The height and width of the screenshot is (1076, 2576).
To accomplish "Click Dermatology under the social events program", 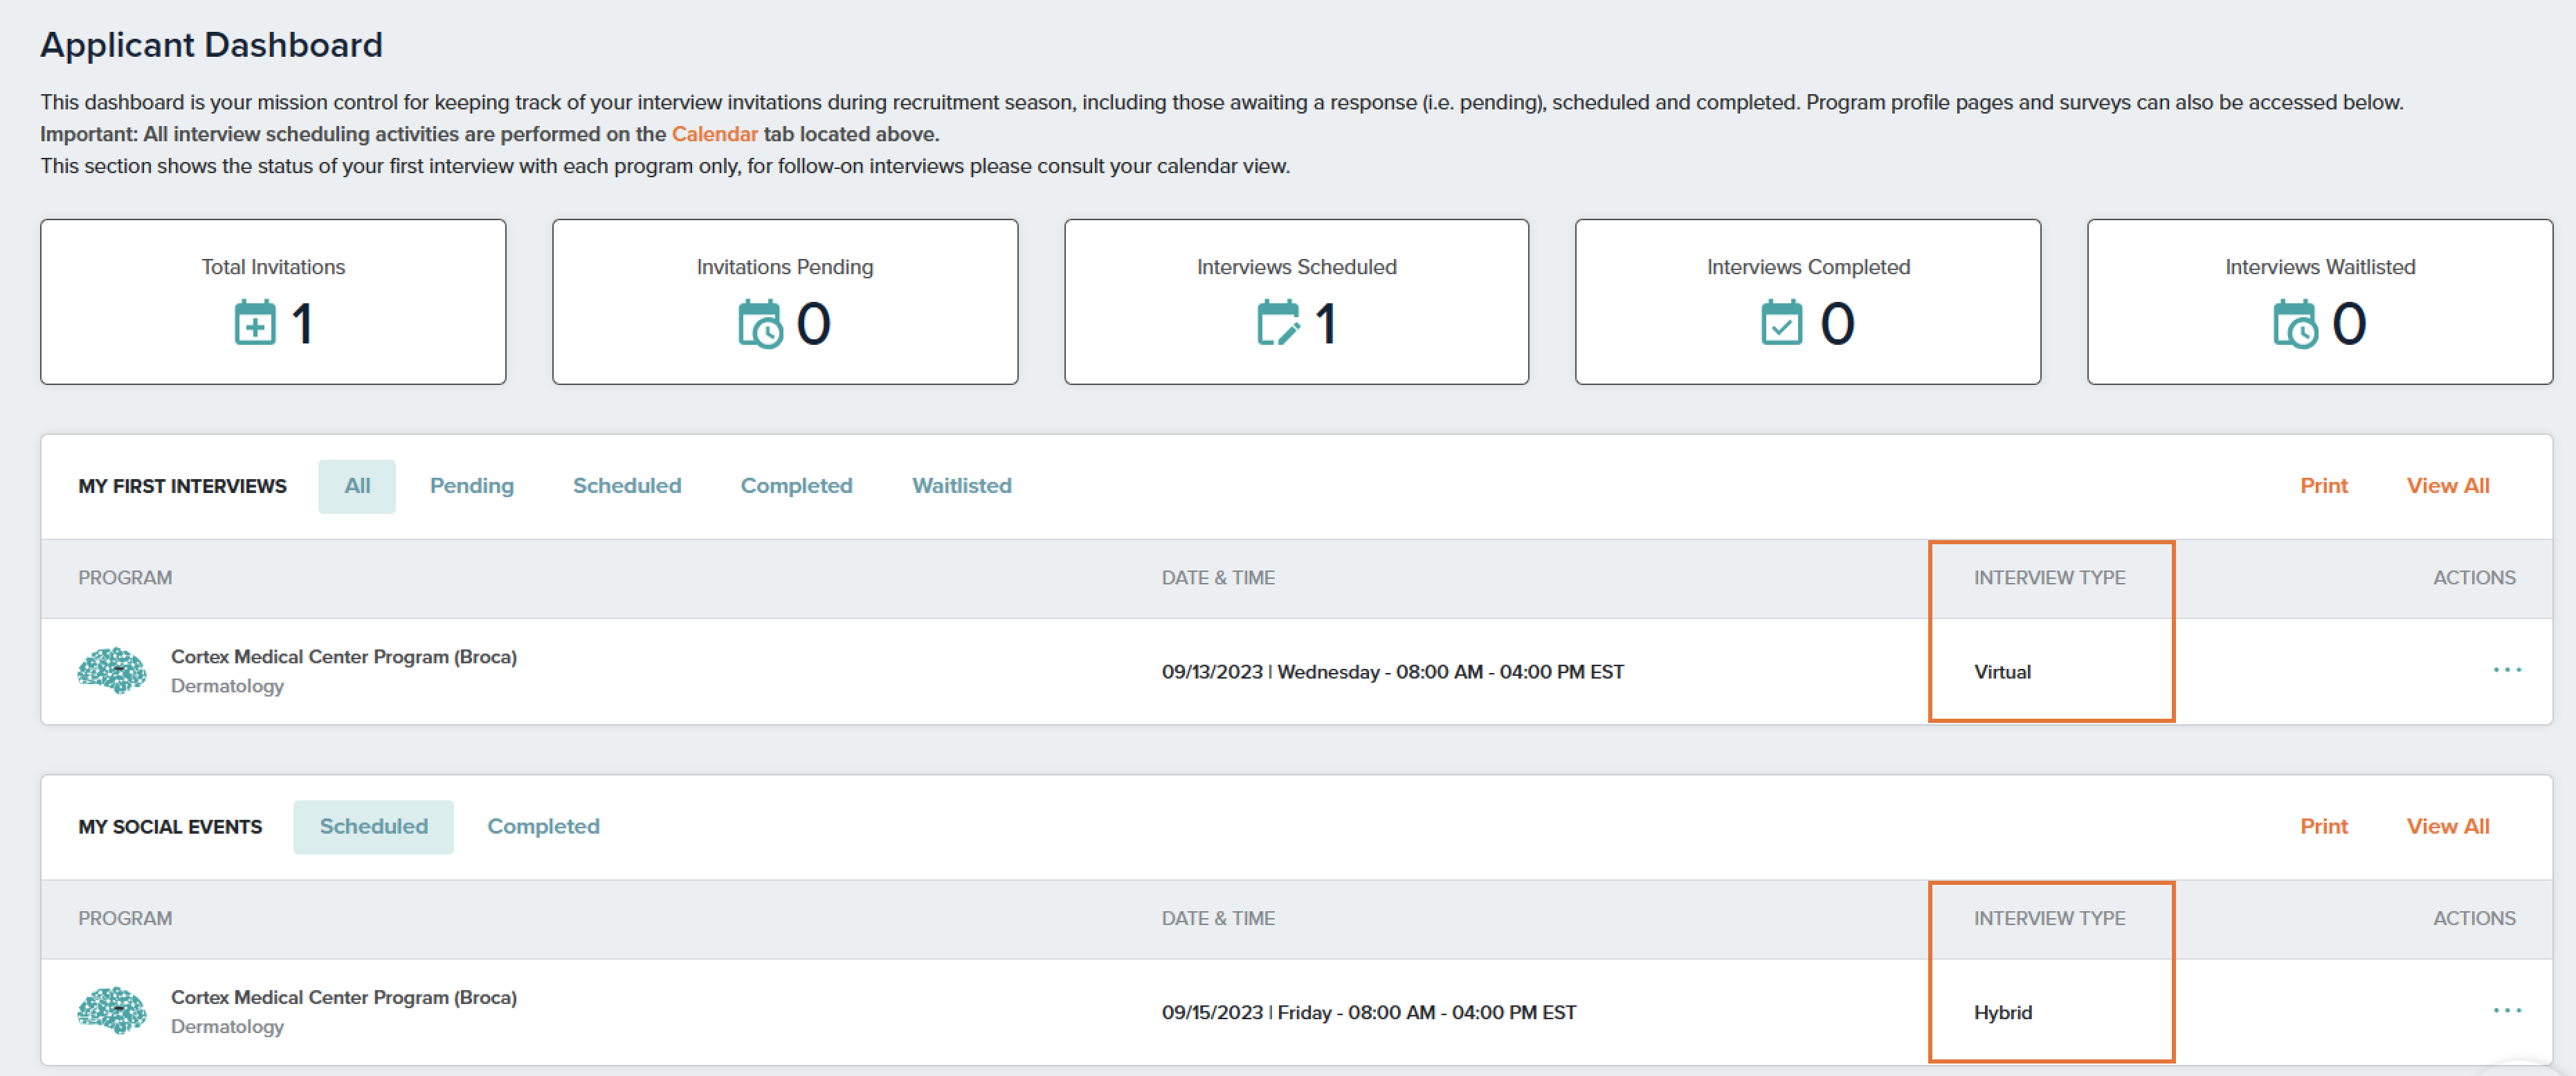I will coord(227,1027).
